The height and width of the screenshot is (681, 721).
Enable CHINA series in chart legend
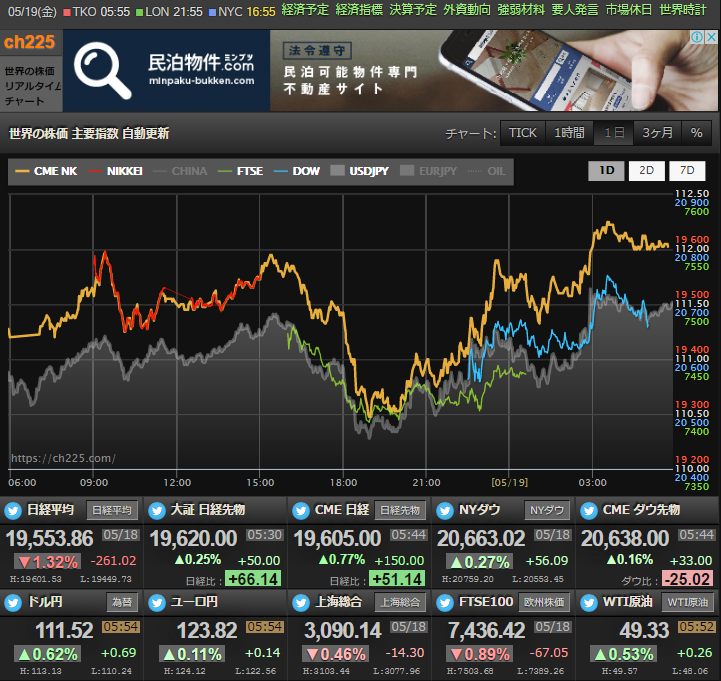tap(180, 171)
